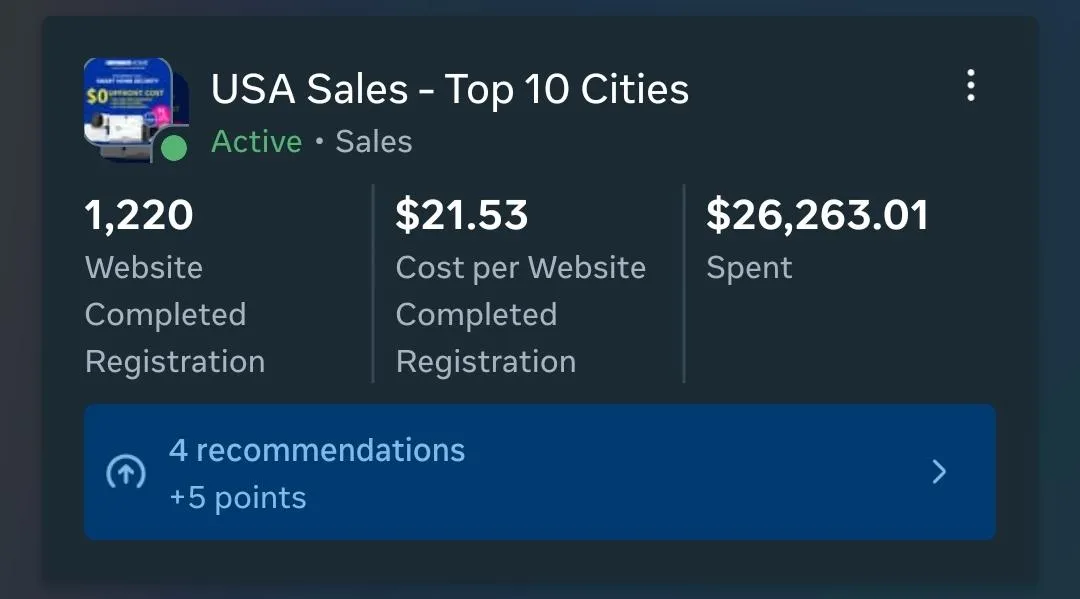Click the divider before the Spent column

(x=684, y=283)
